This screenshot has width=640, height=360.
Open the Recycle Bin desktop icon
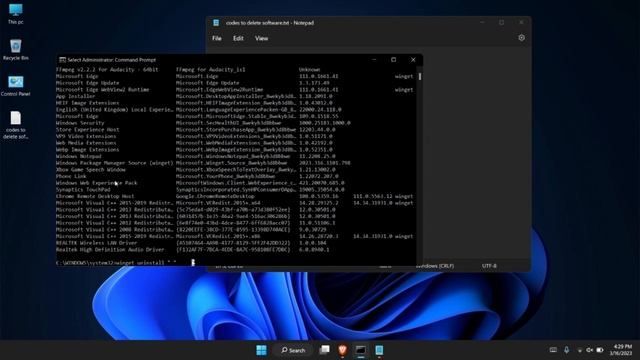(x=16, y=50)
